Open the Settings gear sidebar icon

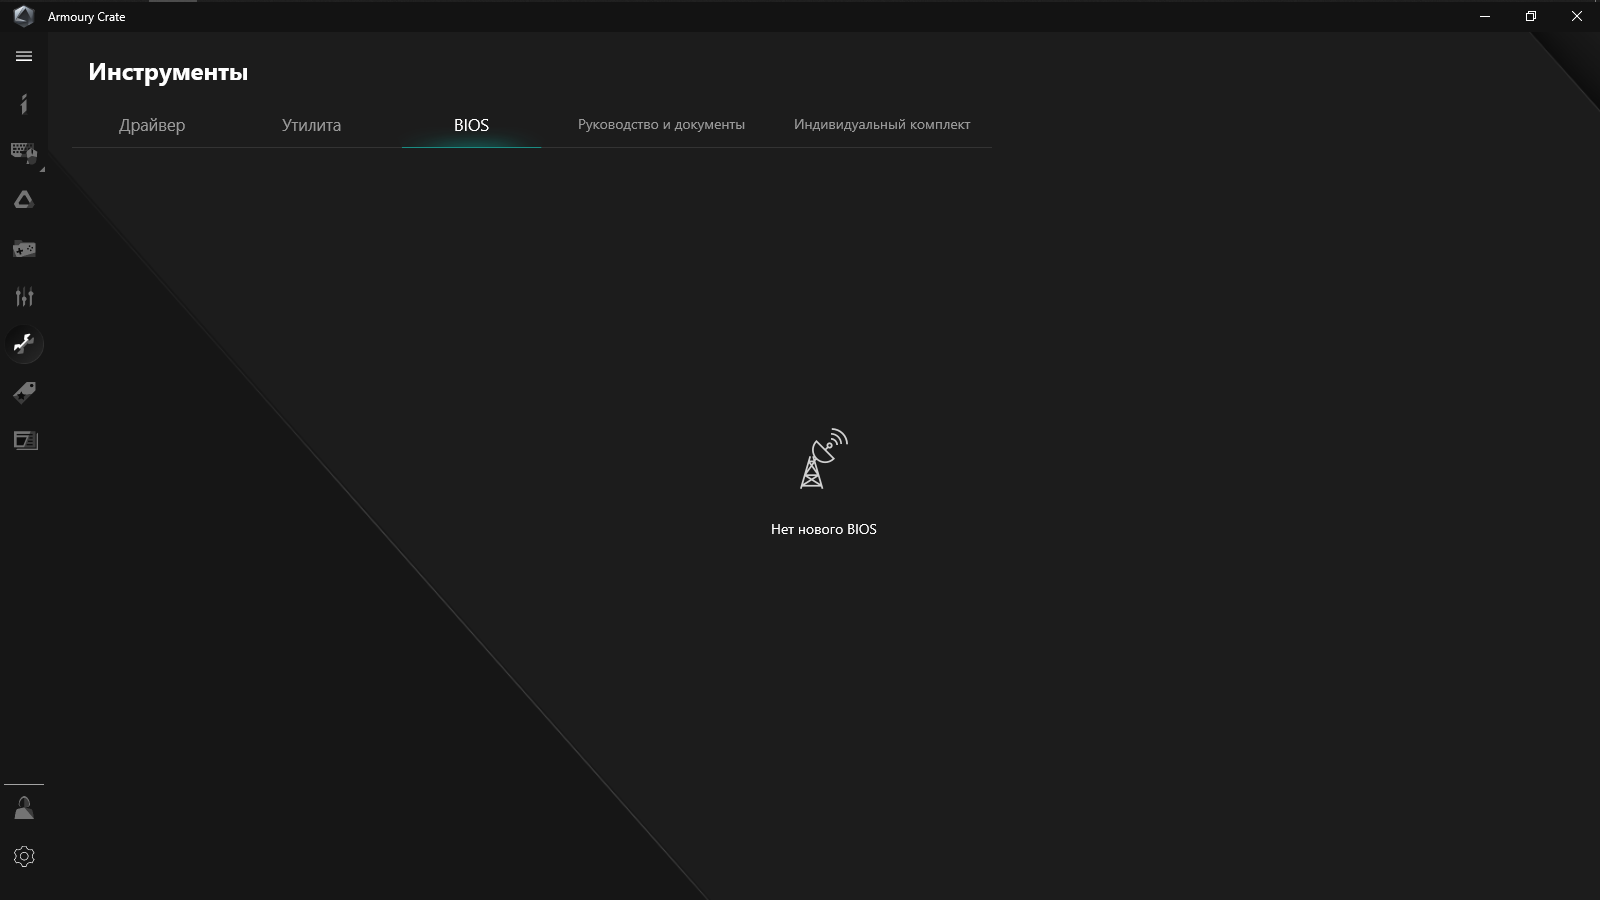pyautogui.click(x=24, y=856)
